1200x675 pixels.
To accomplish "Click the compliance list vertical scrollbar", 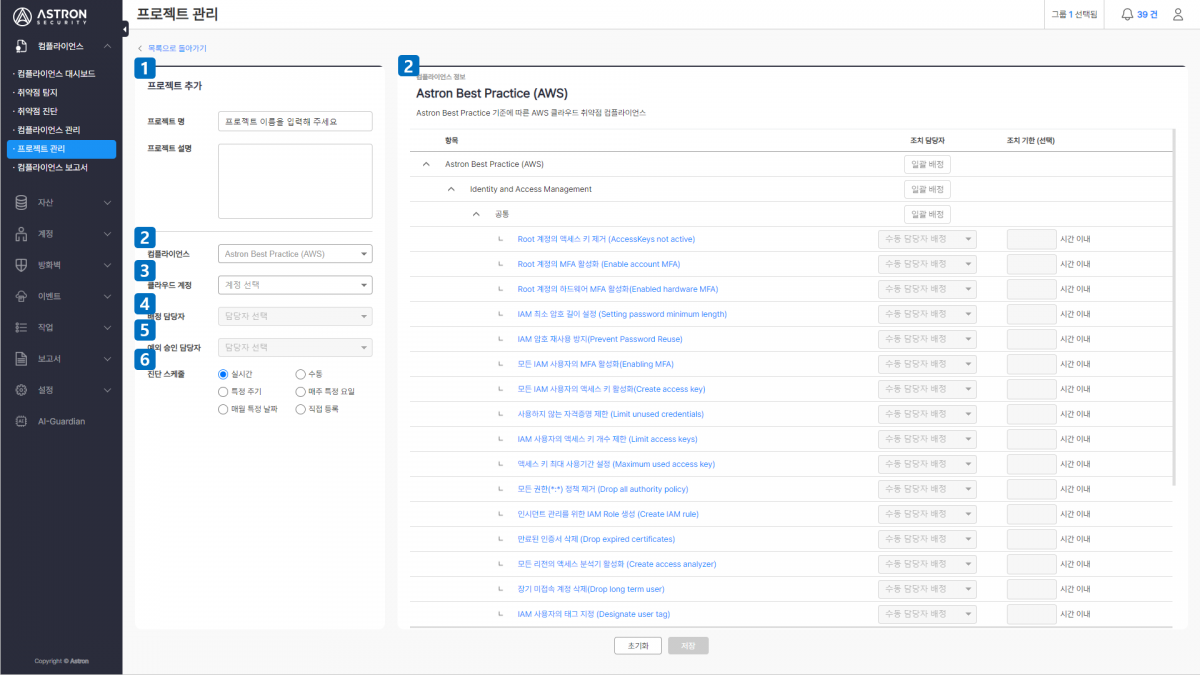I will (x=1174, y=306).
